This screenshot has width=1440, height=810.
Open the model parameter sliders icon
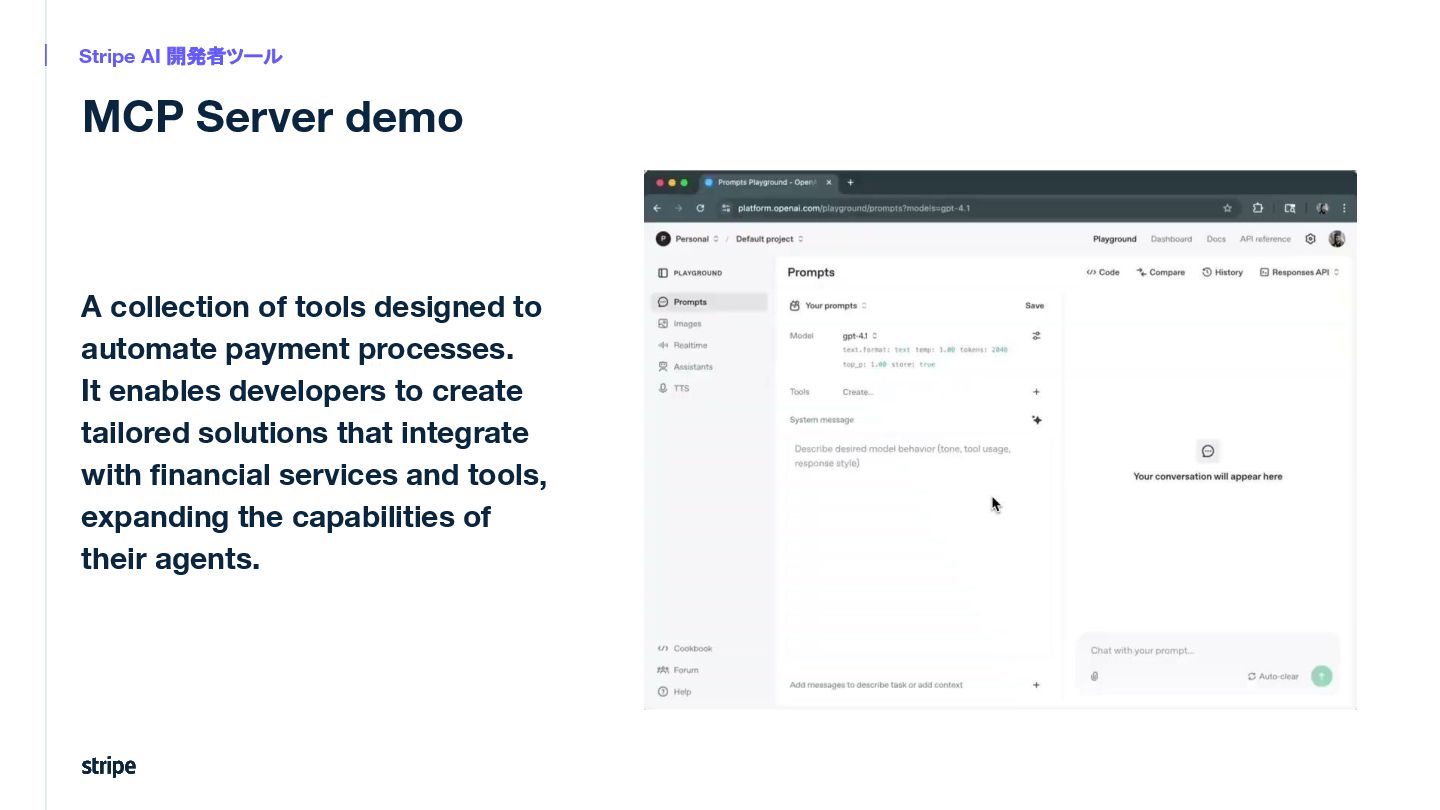tap(1037, 336)
